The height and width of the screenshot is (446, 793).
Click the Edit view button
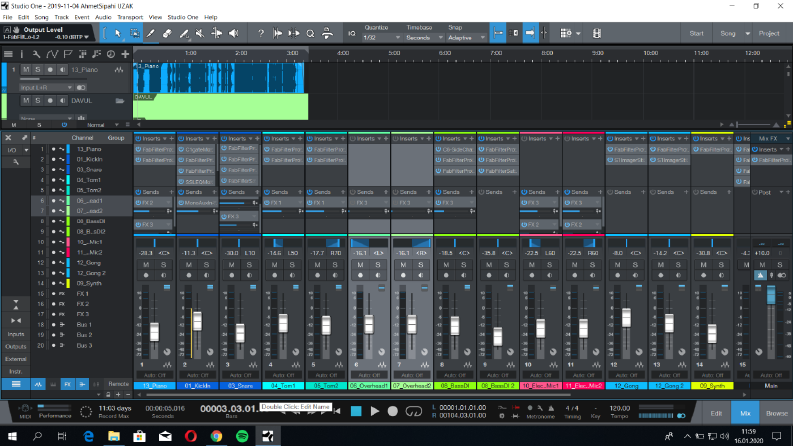716,413
